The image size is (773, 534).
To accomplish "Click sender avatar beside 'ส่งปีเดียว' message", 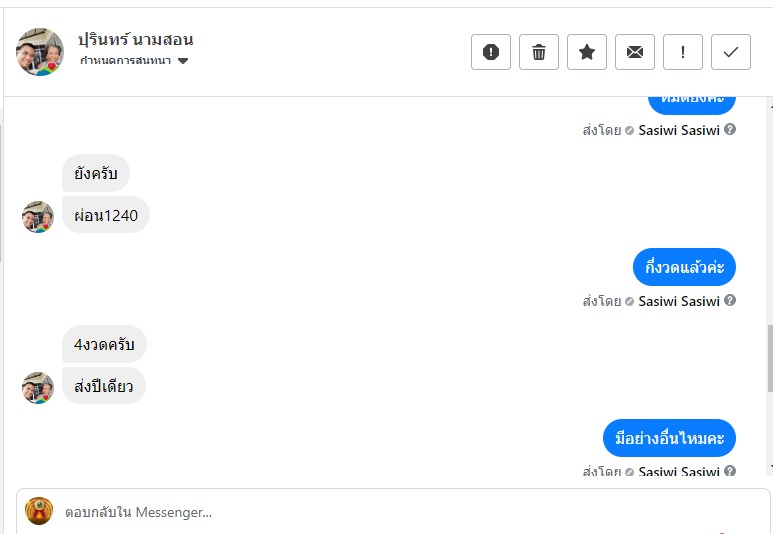I will coord(38,387).
